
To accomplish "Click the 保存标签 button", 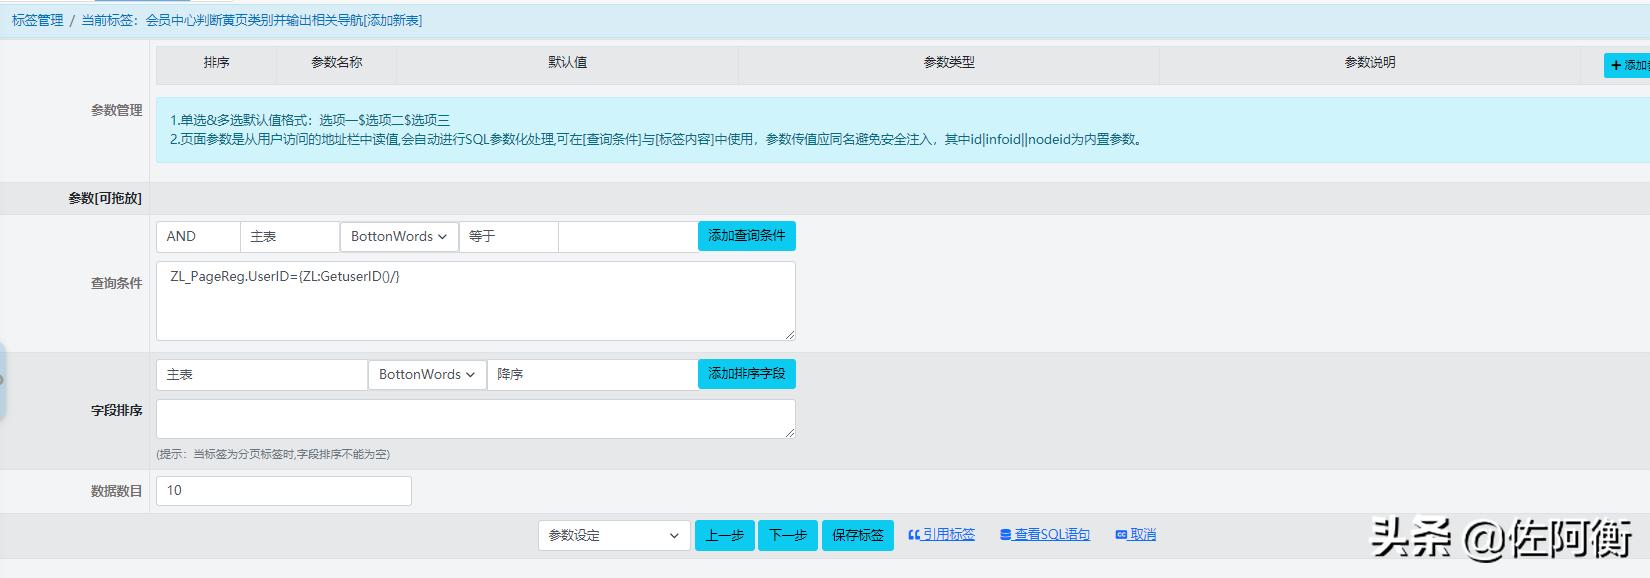I will point(858,535).
